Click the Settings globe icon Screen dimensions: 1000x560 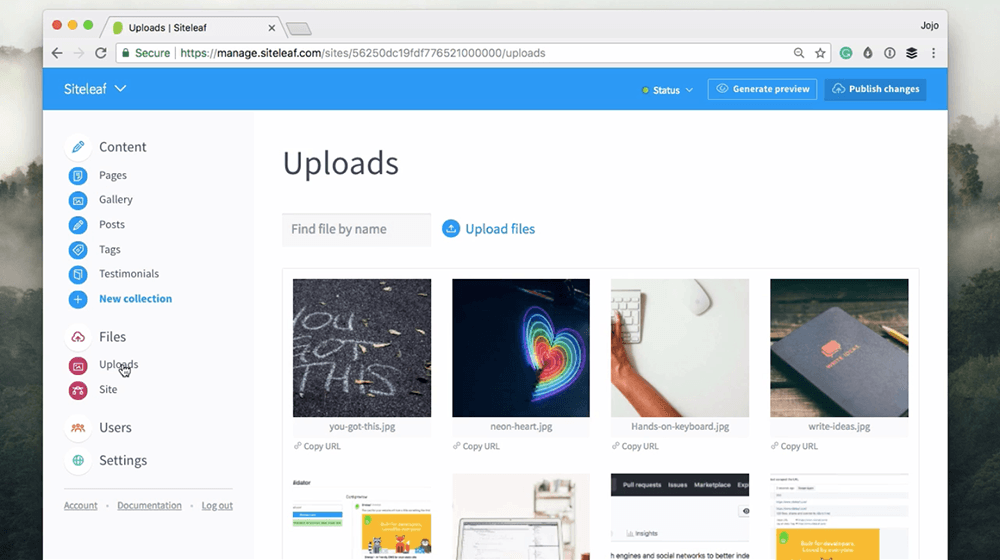78,460
